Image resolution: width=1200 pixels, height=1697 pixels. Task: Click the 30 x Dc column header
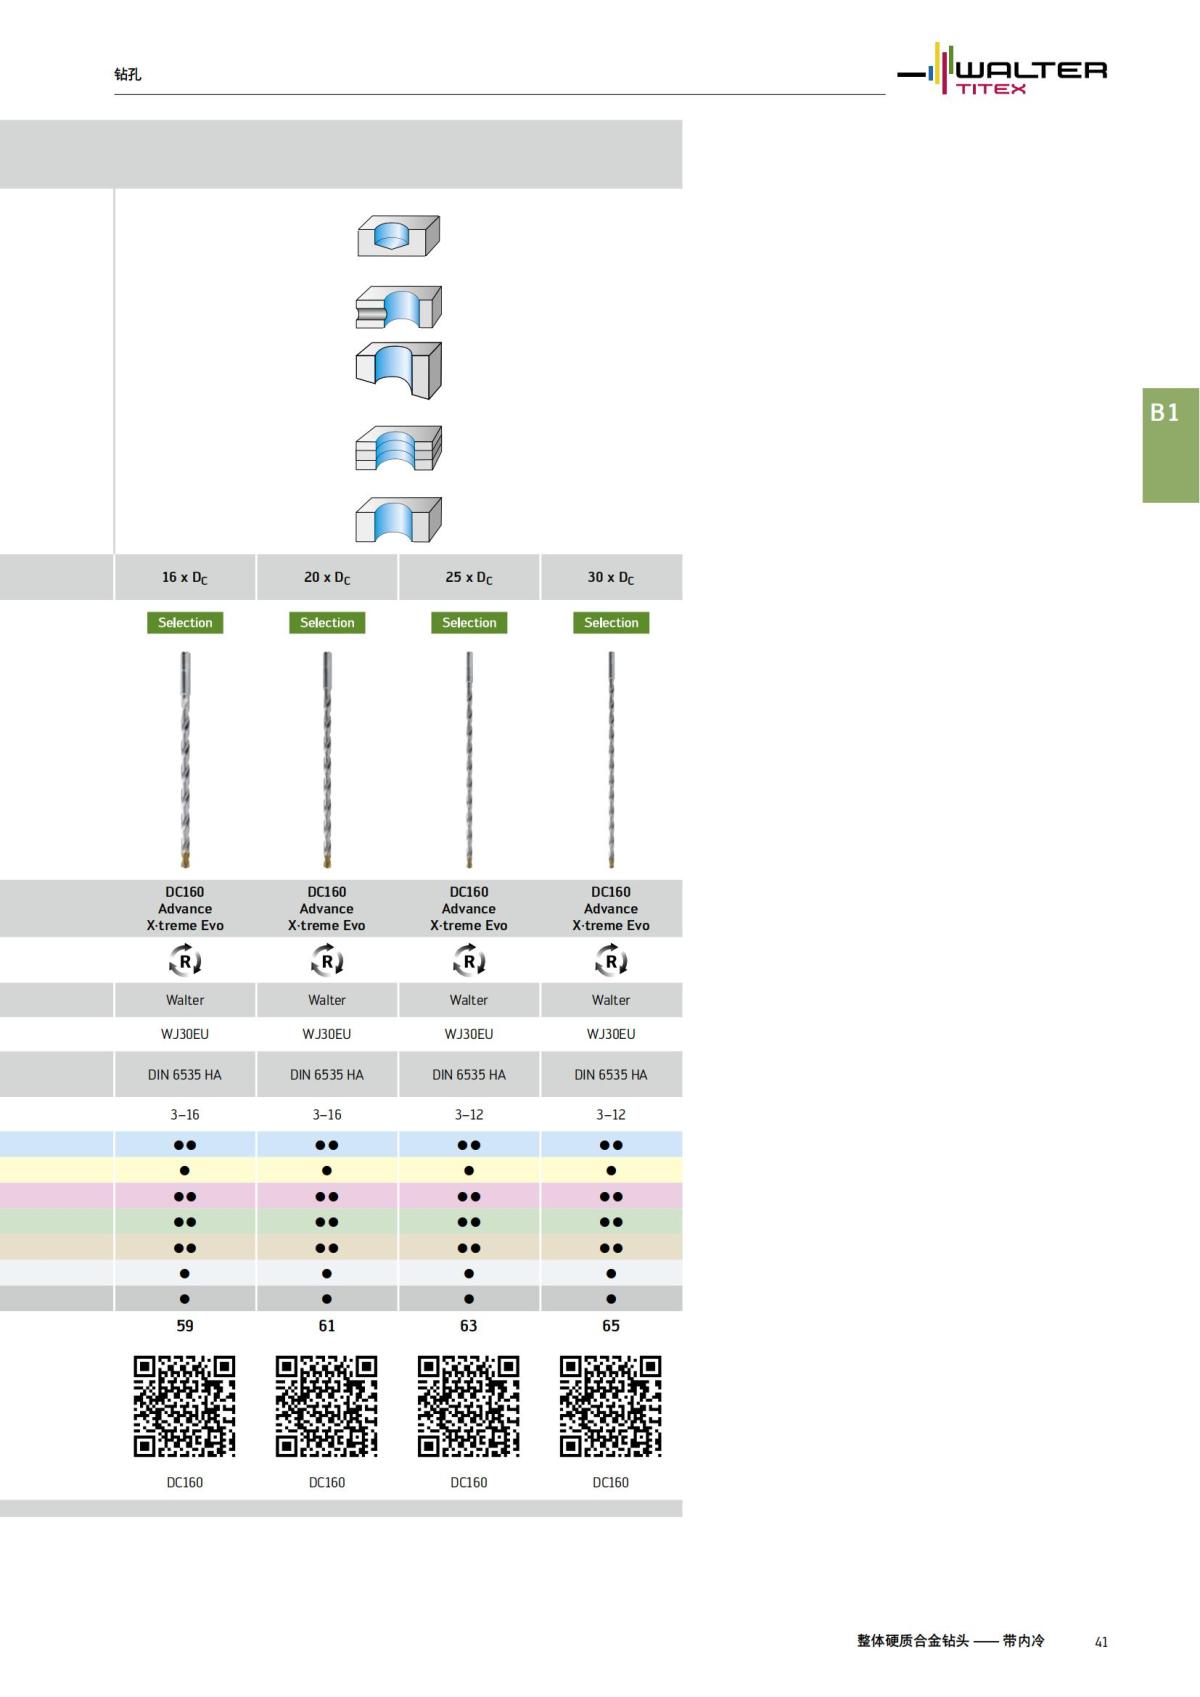[x=611, y=577]
